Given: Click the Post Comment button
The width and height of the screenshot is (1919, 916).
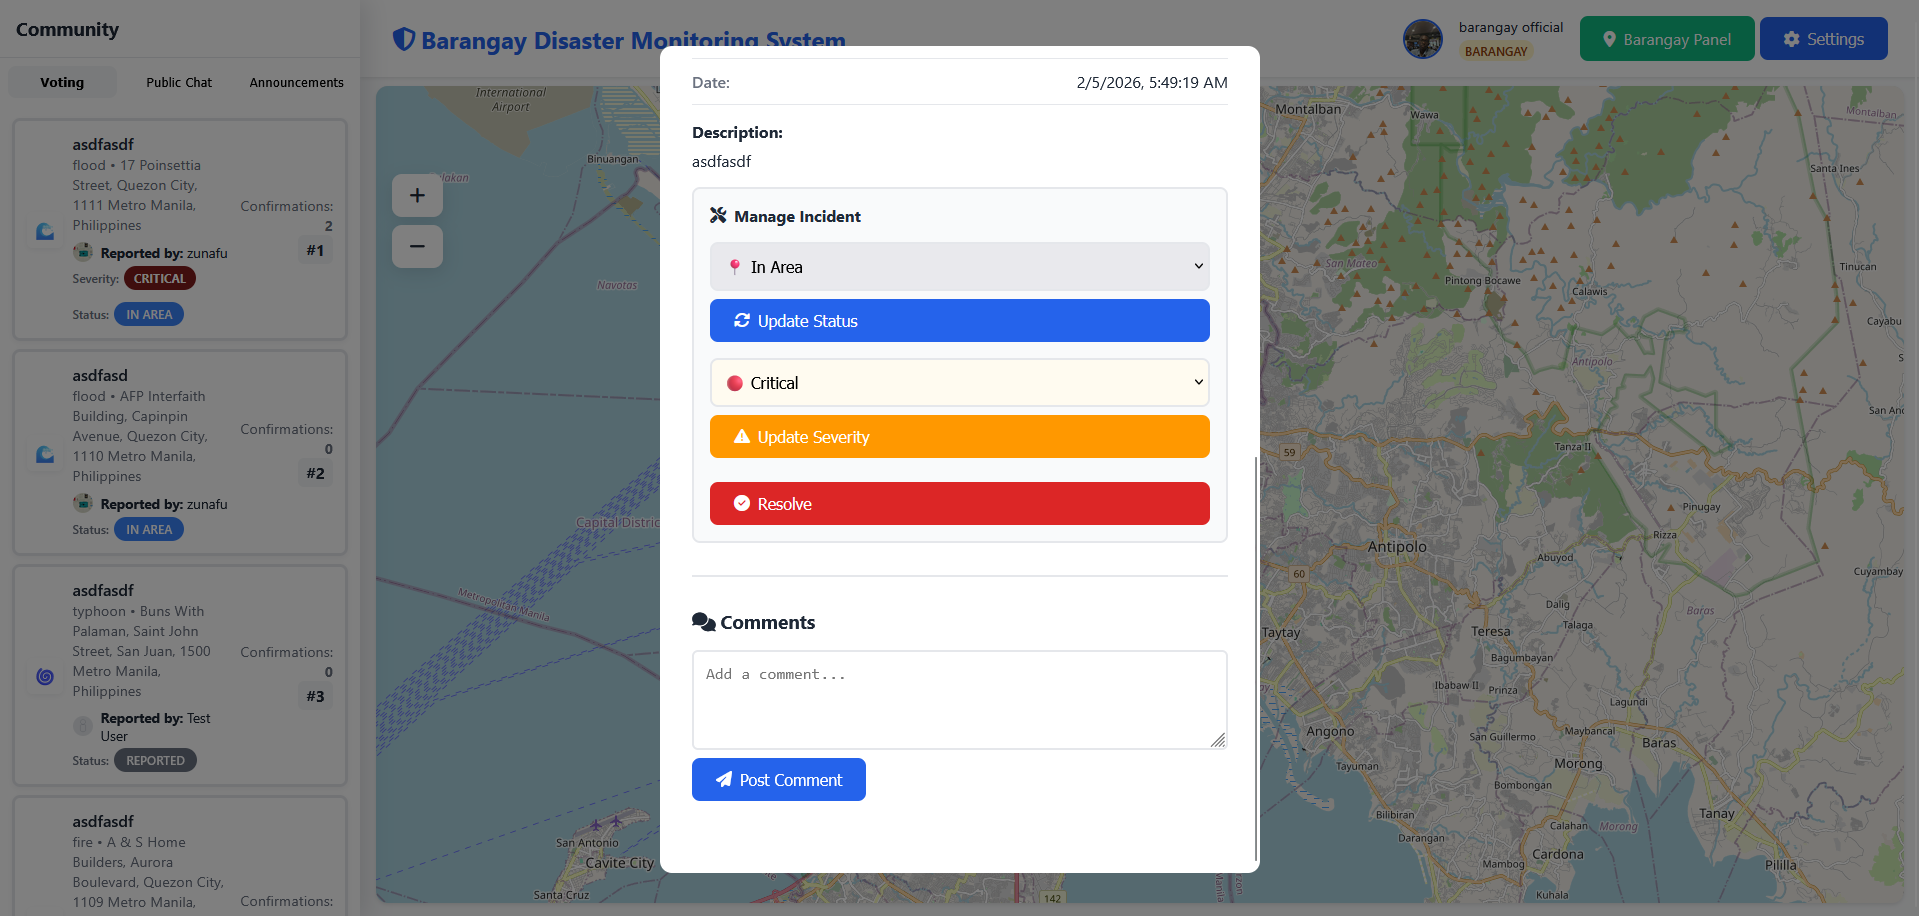Looking at the screenshot, I should pyautogui.click(x=779, y=780).
